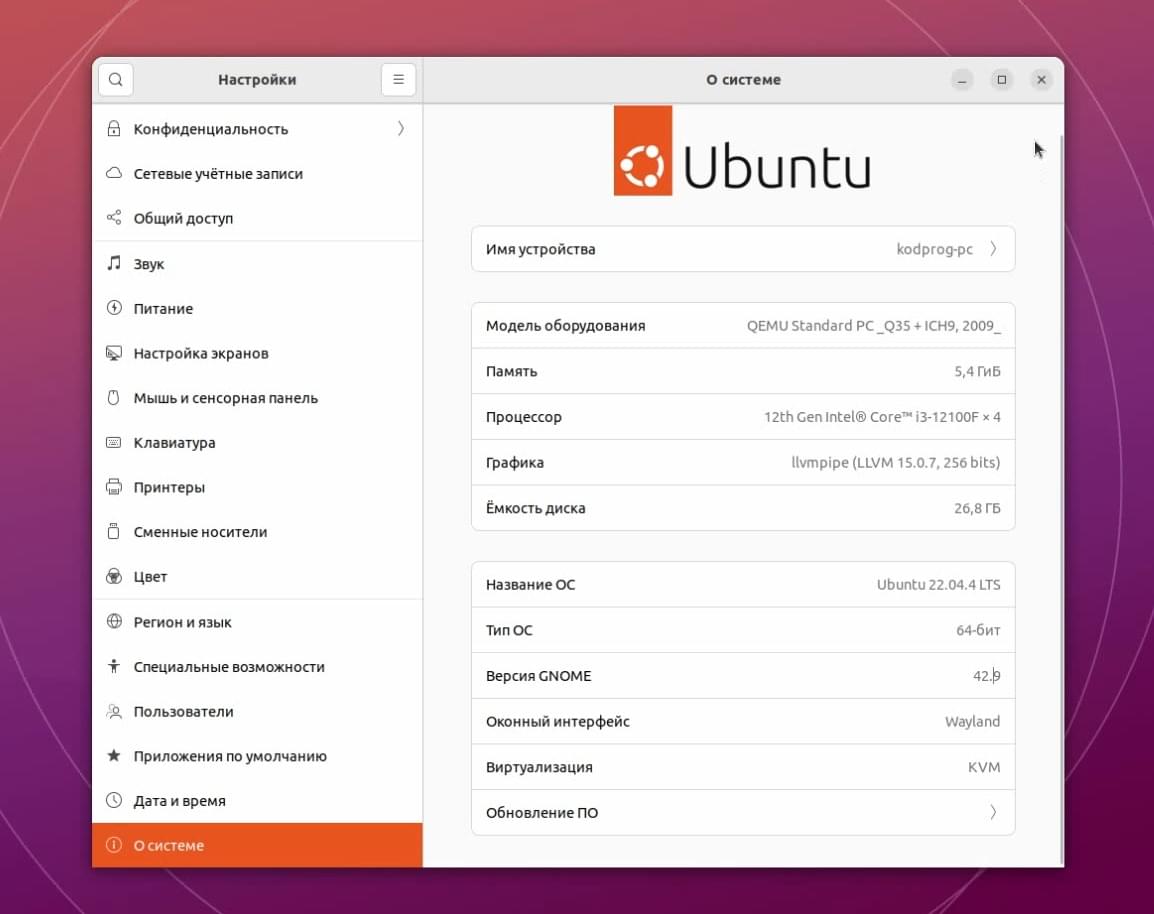Click the Ubuntu logo image

pos(742,151)
